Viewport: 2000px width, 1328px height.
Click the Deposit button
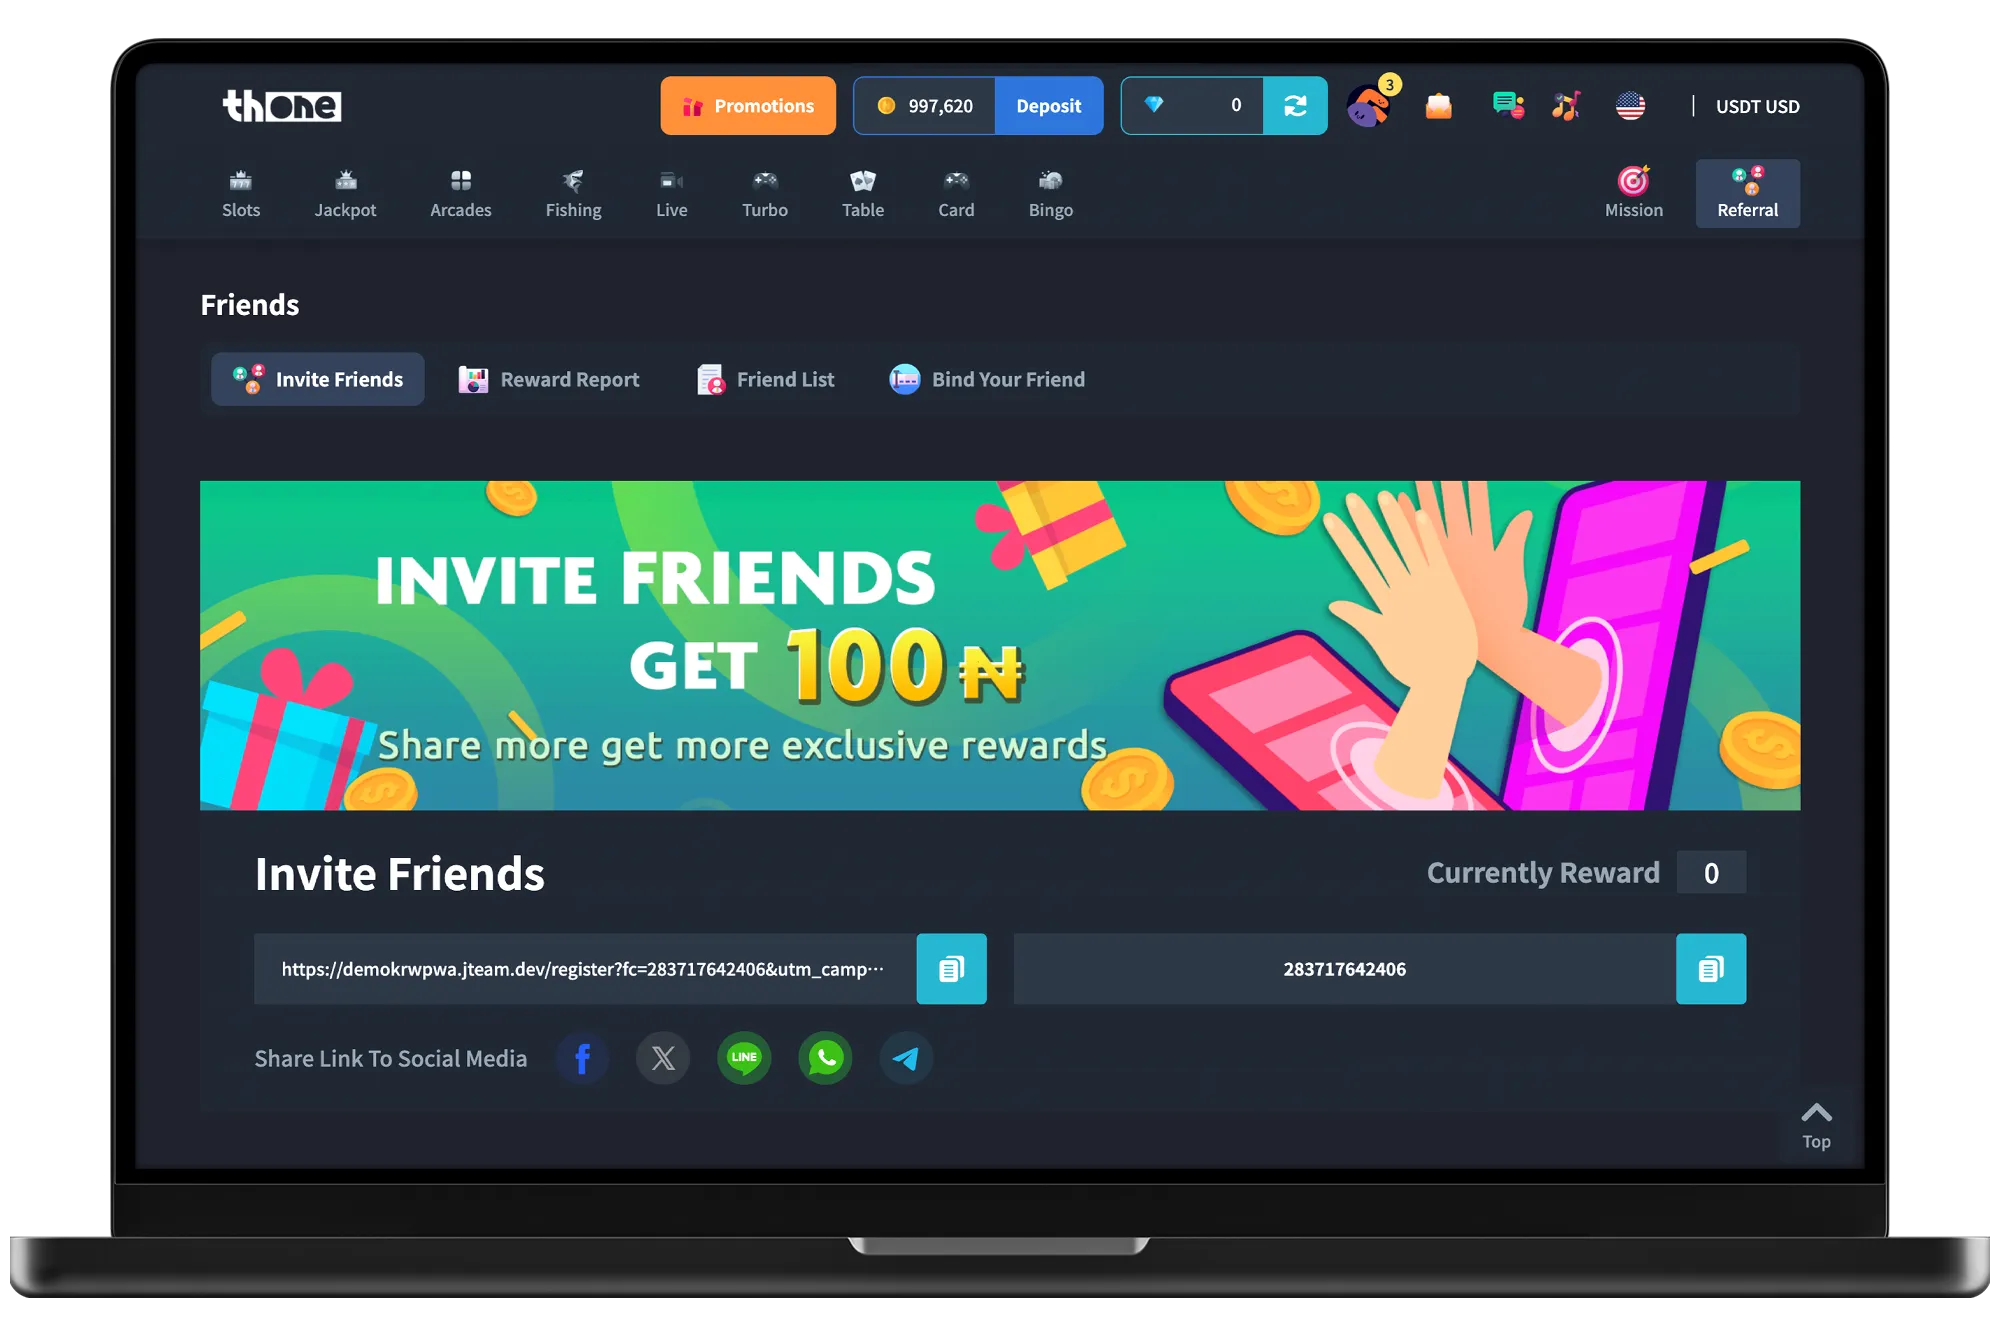(1048, 105)
